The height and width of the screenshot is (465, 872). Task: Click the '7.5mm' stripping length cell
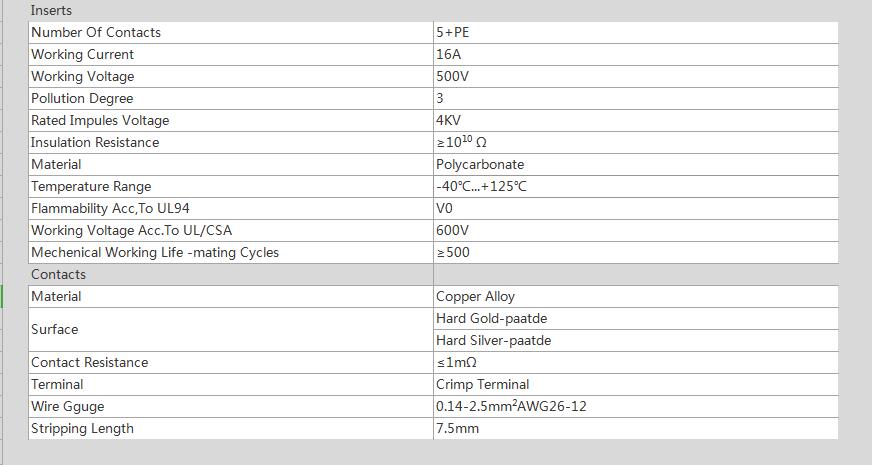point(636,428)
